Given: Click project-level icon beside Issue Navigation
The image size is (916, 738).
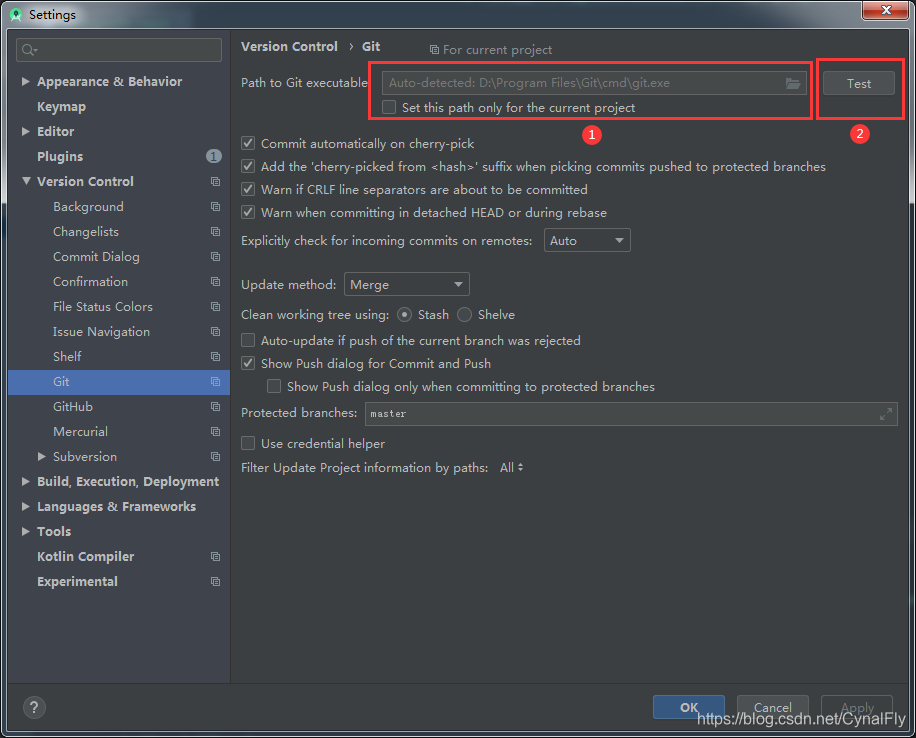Looking at the screenshot, I should [216, 332].
